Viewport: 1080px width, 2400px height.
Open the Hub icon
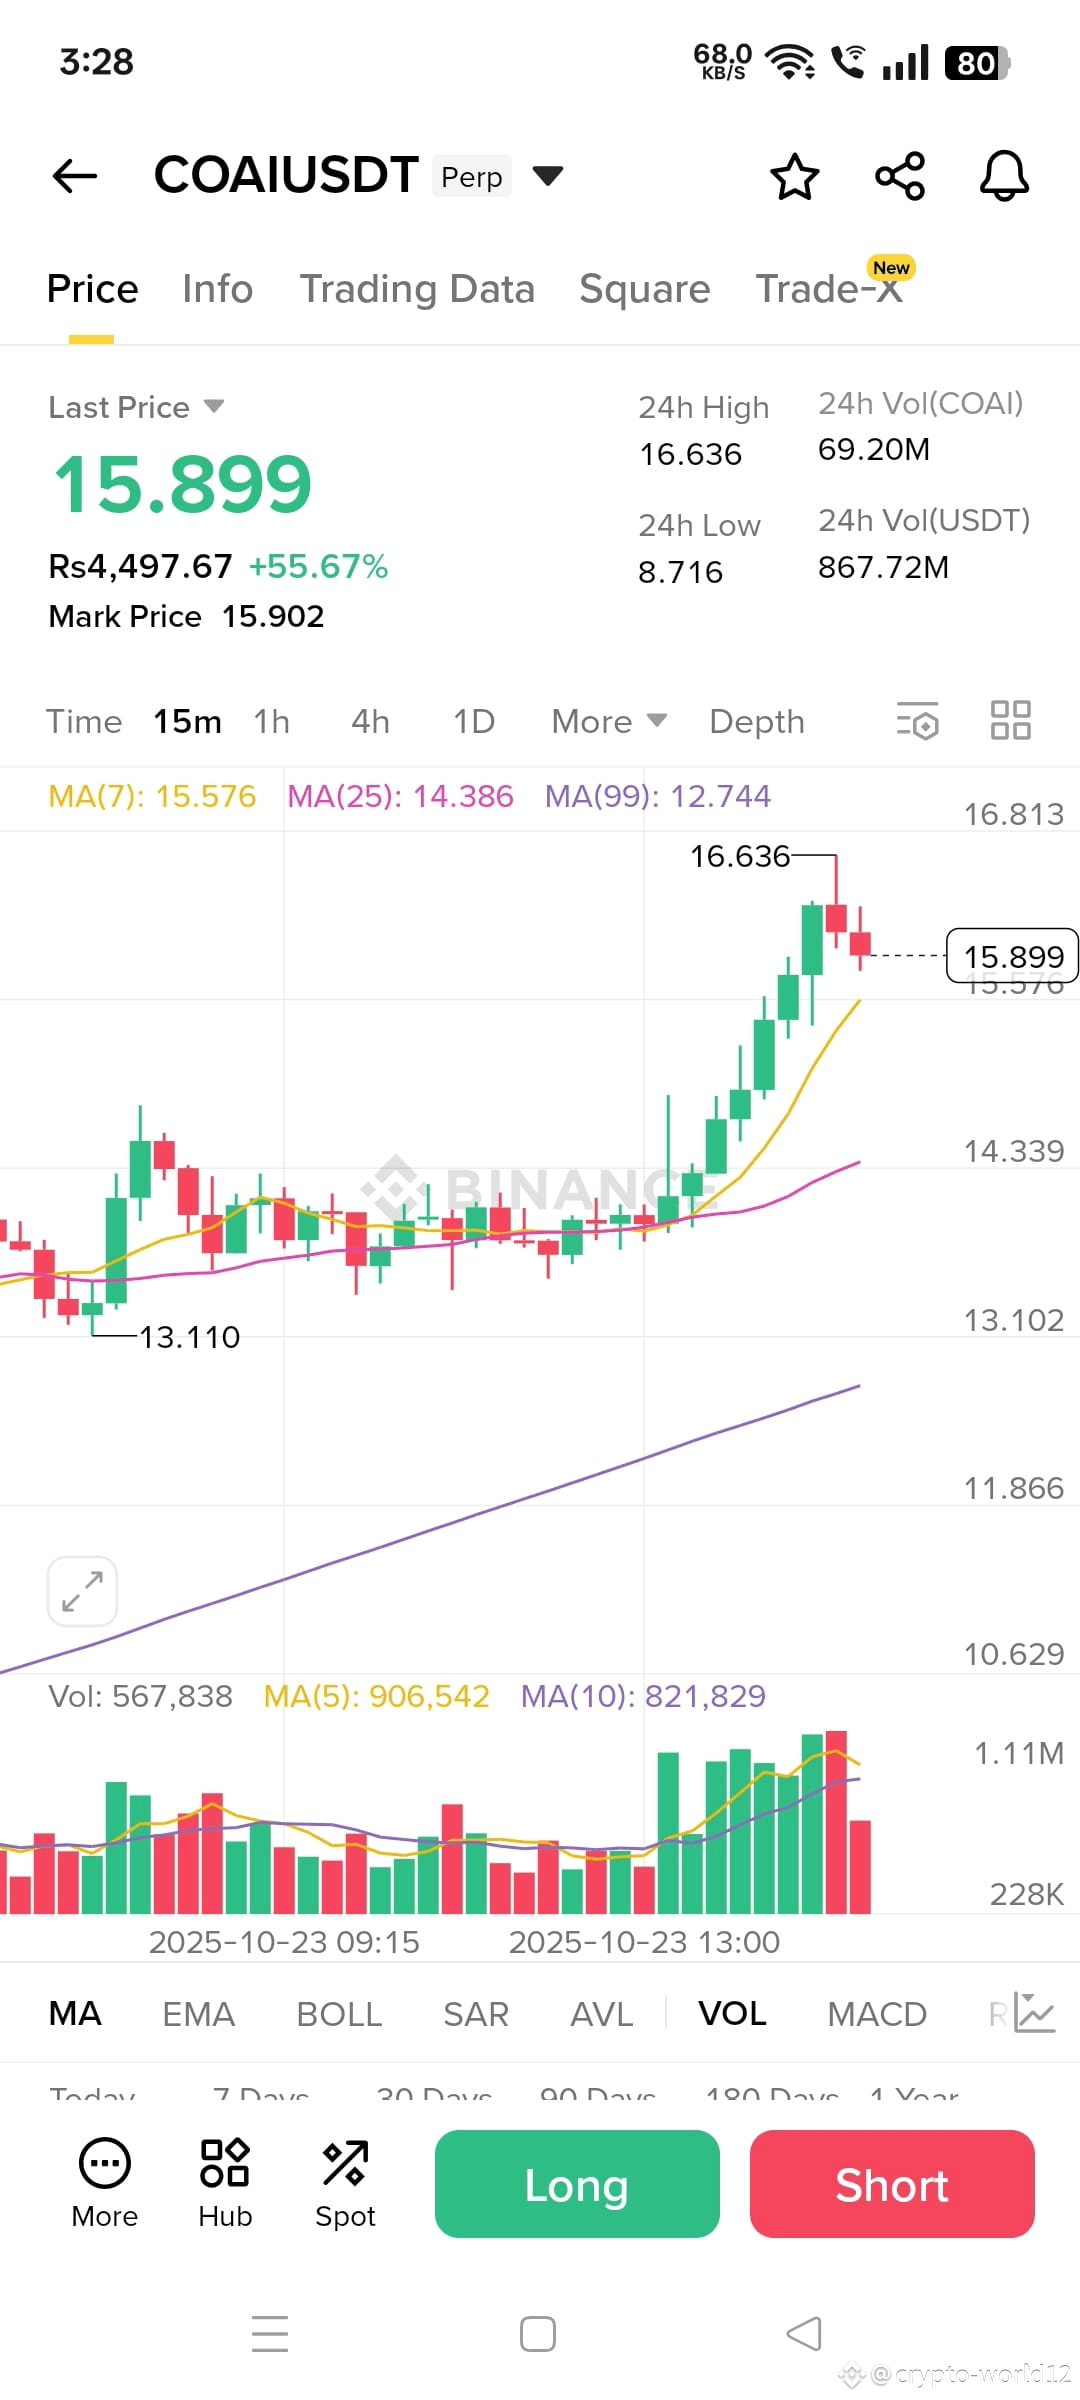coord(225,2184)
